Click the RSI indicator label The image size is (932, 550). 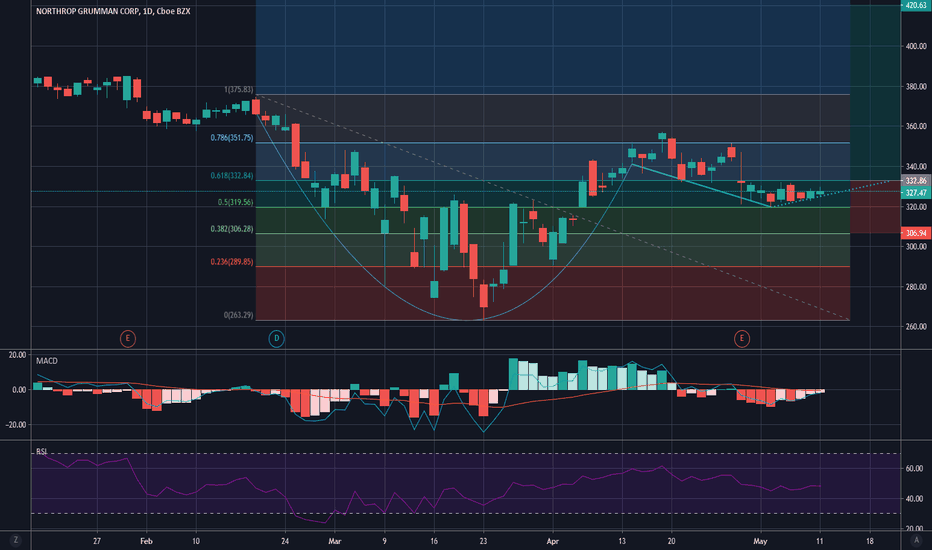[x=42, y=452]
